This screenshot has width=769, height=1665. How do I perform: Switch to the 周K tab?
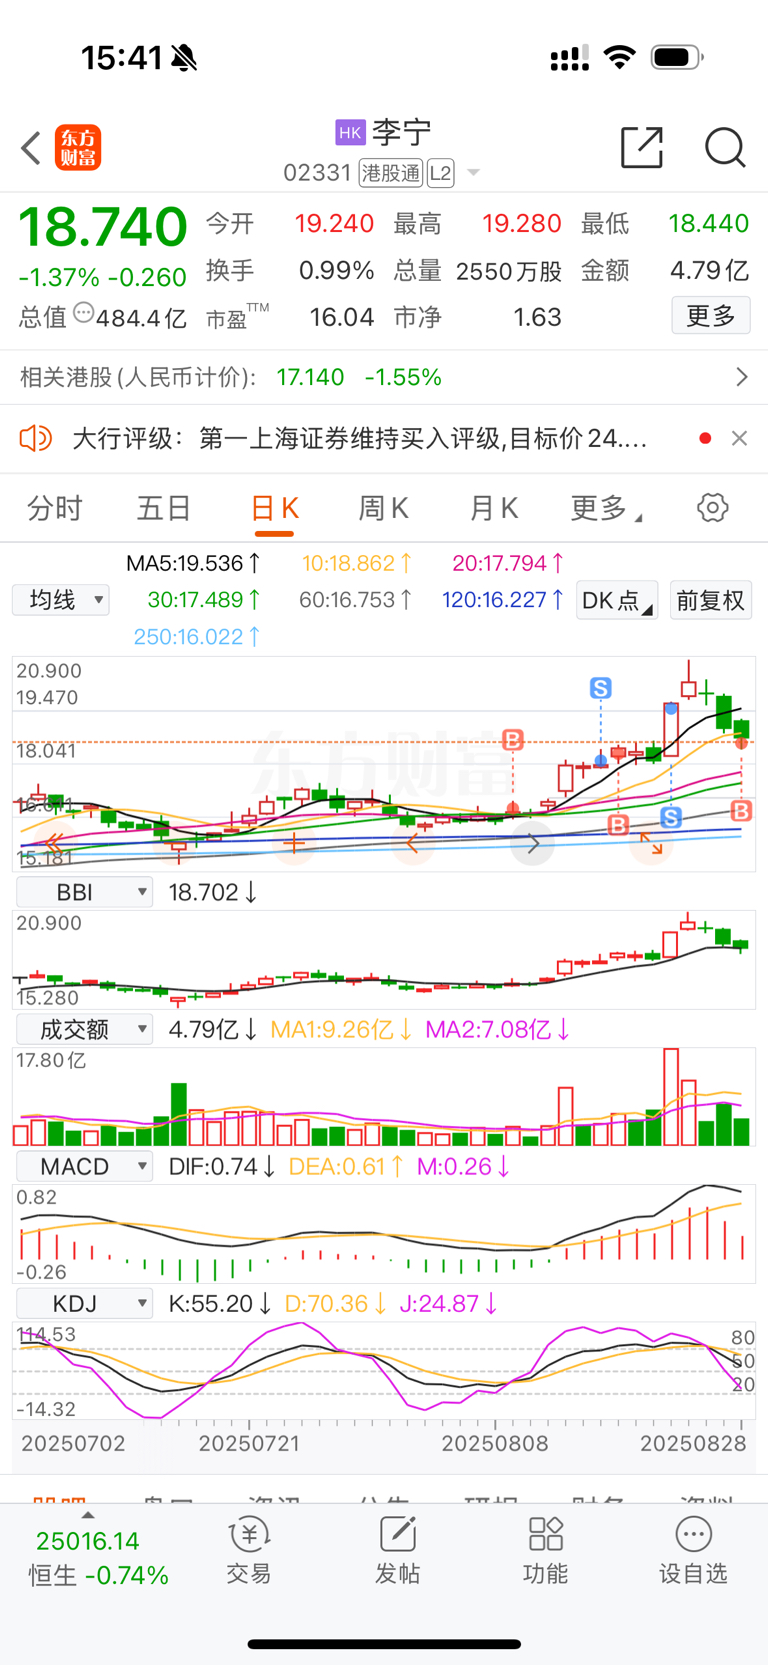[x=383, y=508]
